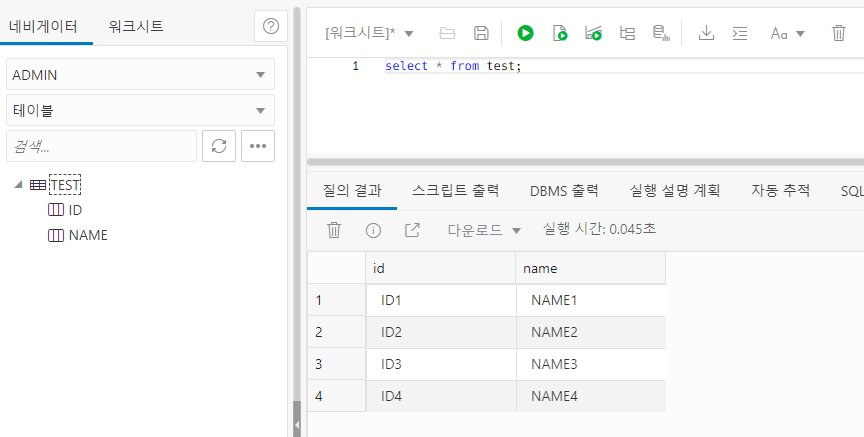864x437 pixels.
Task: Click the Download editor content icon
Action: (706, 33)
